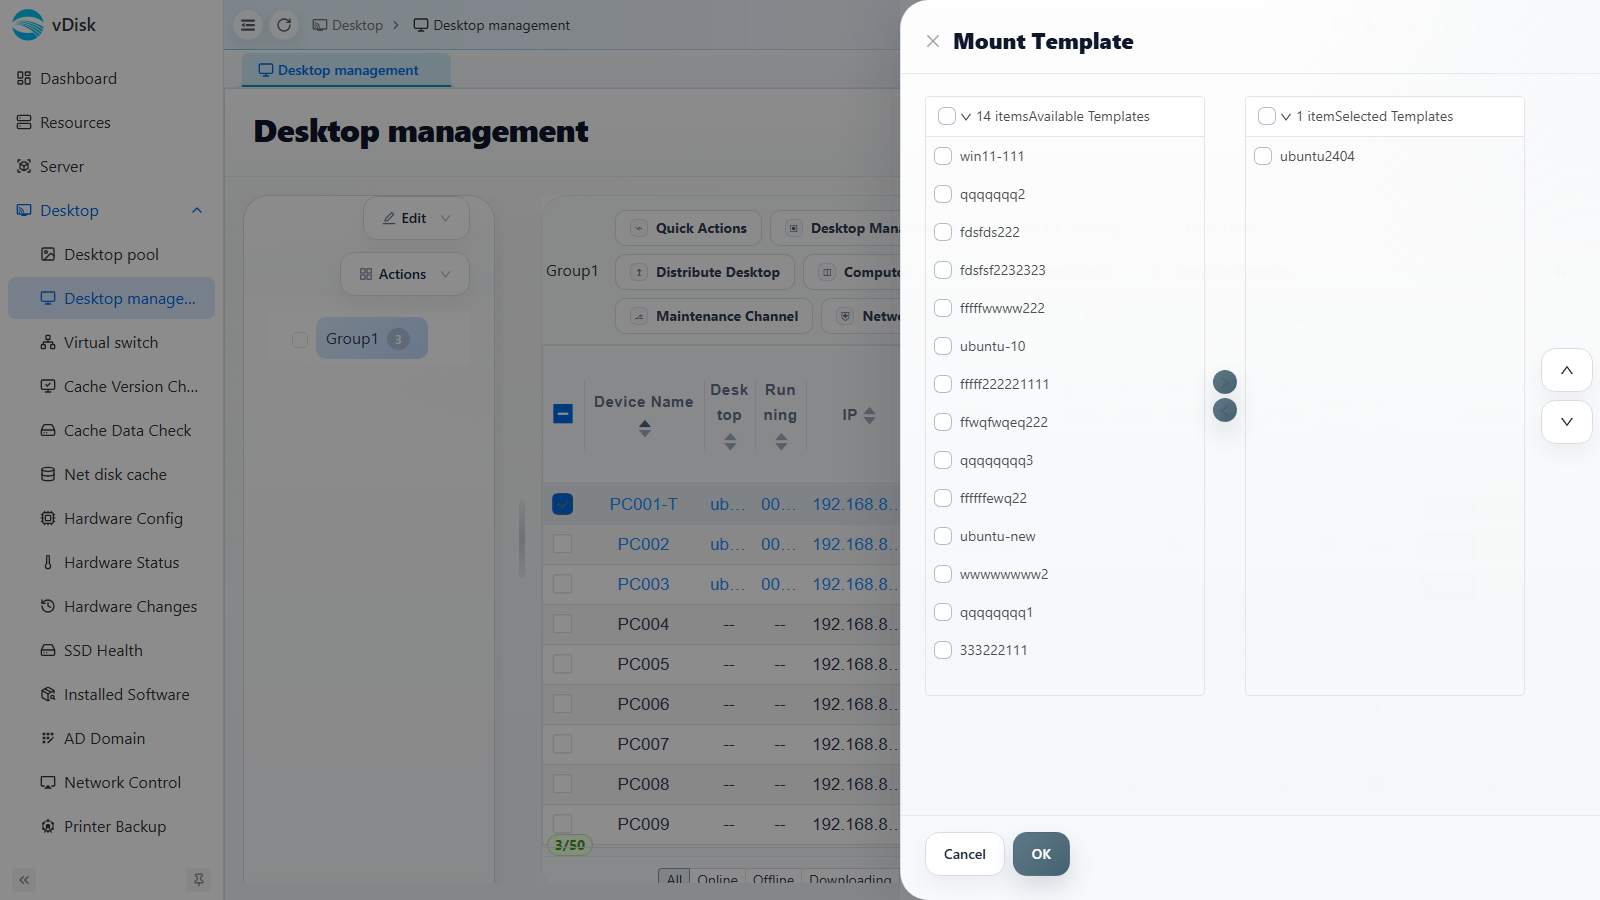The height and width of the screenshot is (900, 1600).
Task: Click the move-right transfer arrow button
Action: 1225,382
